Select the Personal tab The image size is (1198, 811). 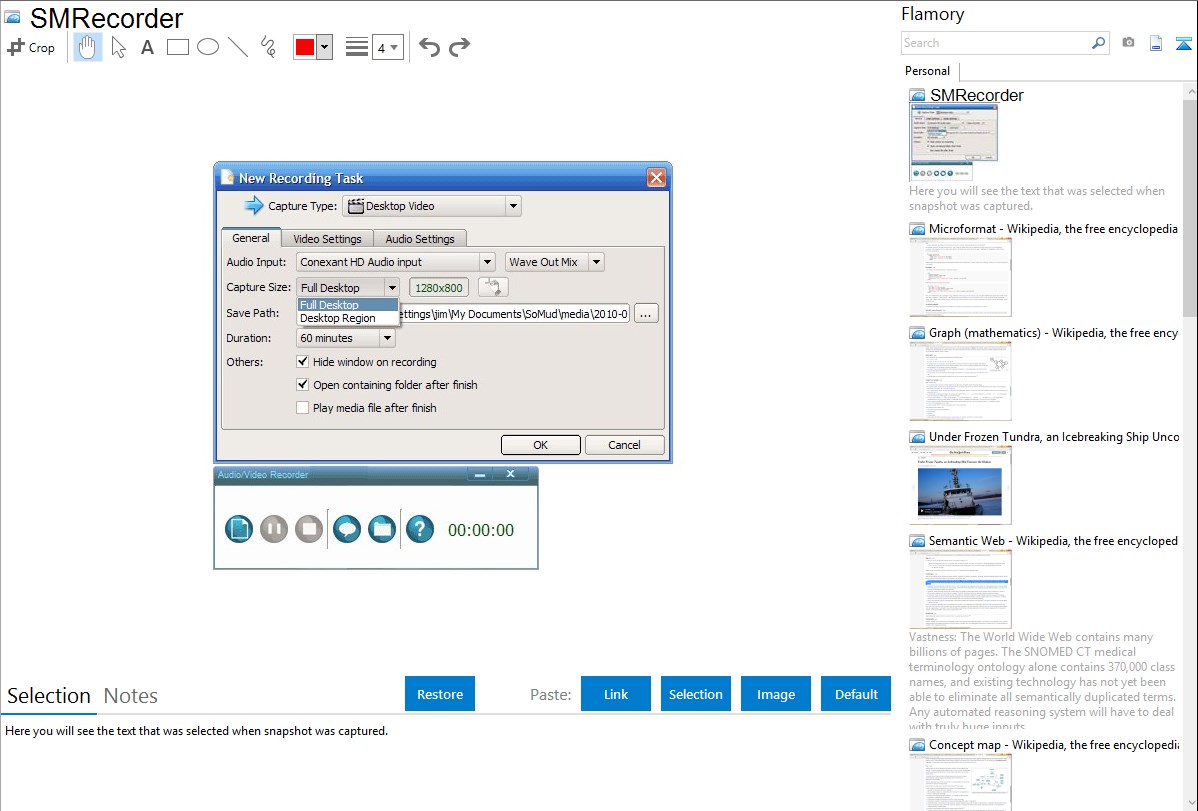pos(928,71)
